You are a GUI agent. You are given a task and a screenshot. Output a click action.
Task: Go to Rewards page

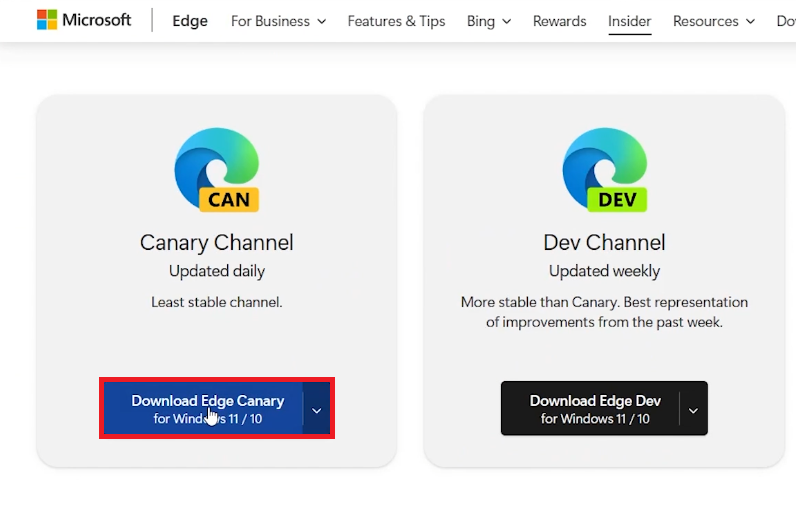pos(559,21)
